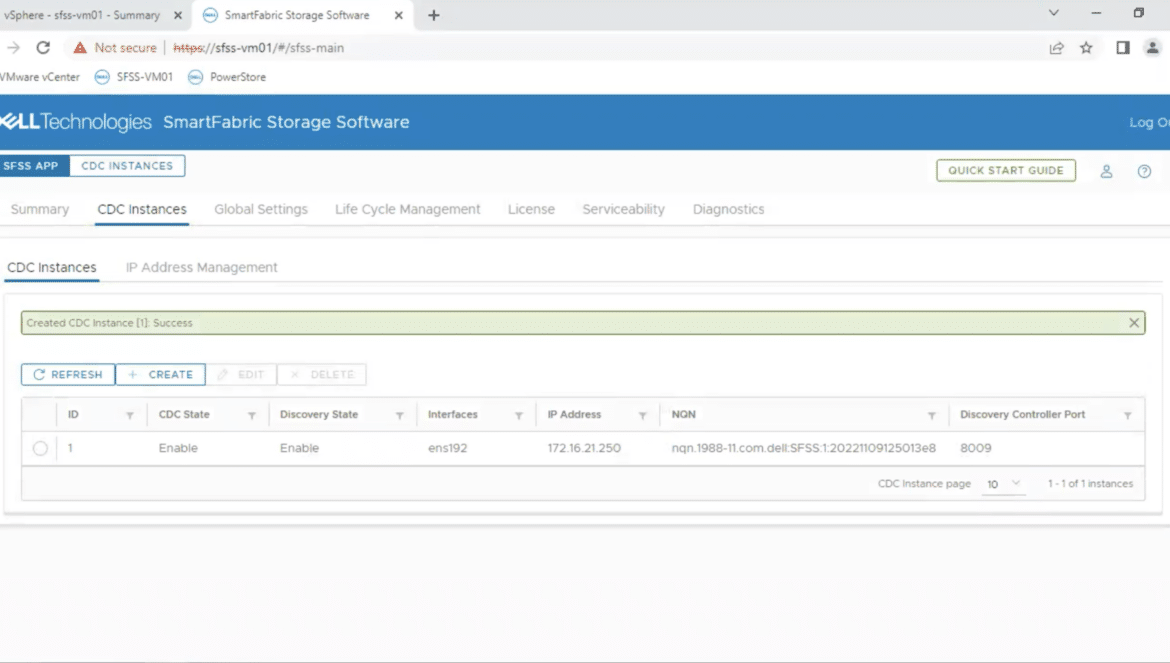The image size is (1170, 663).
Task: Reload the page with browser refresh icon
Action: point(43,48)
